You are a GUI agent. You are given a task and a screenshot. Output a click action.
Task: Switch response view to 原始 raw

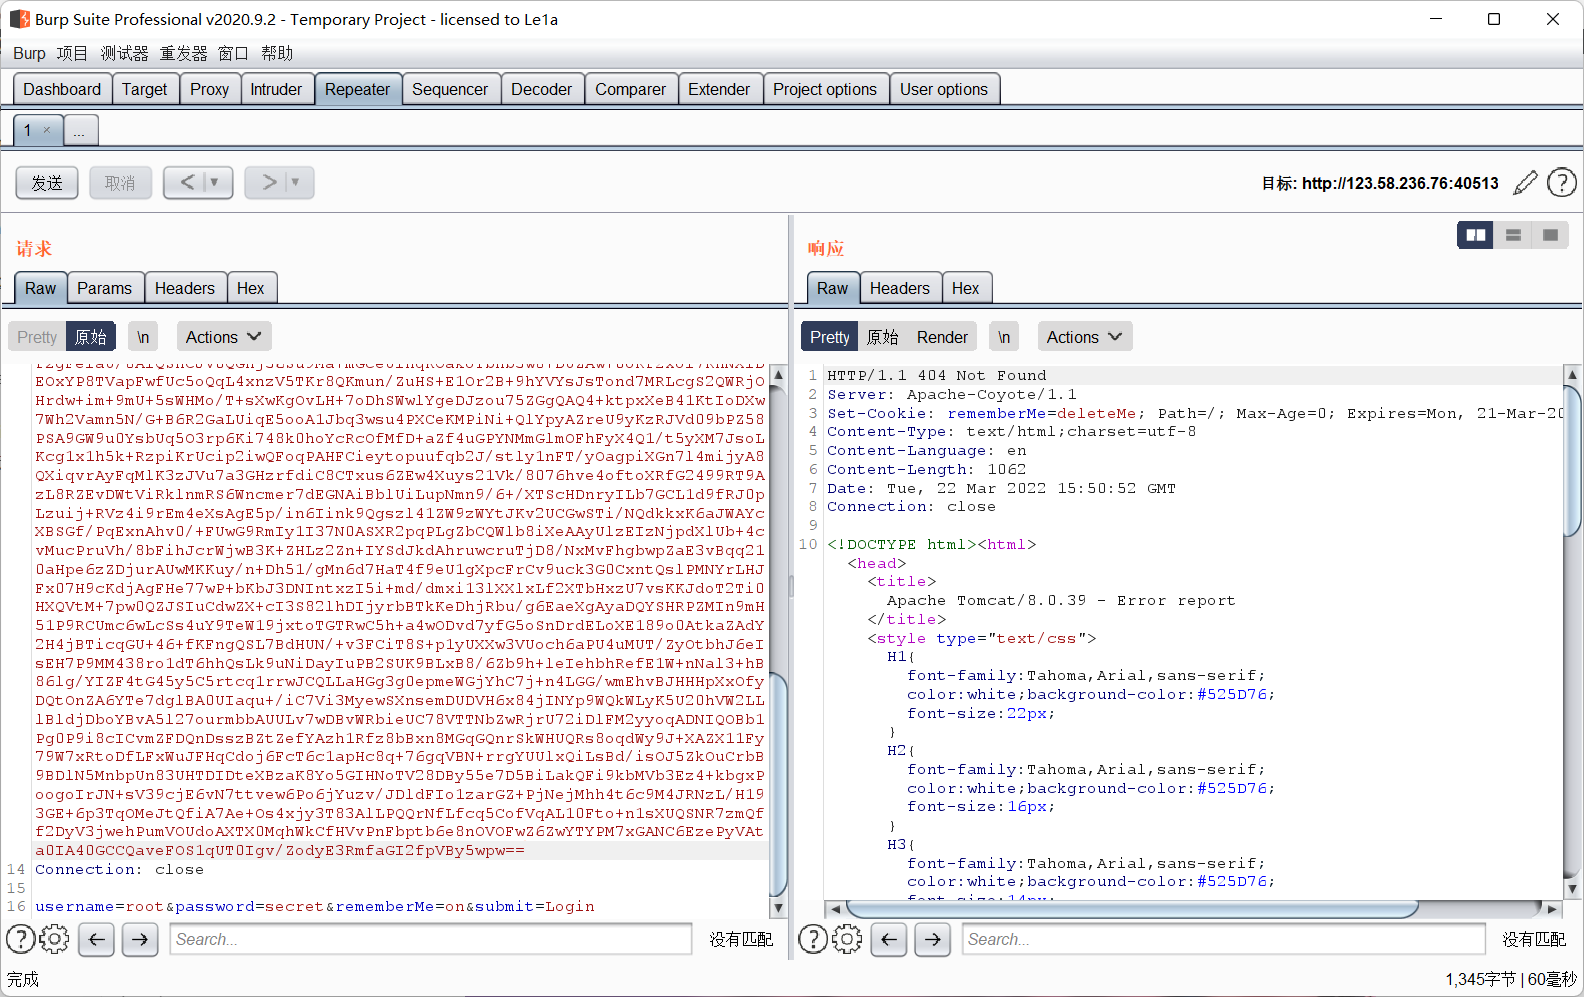click(883, 337)
